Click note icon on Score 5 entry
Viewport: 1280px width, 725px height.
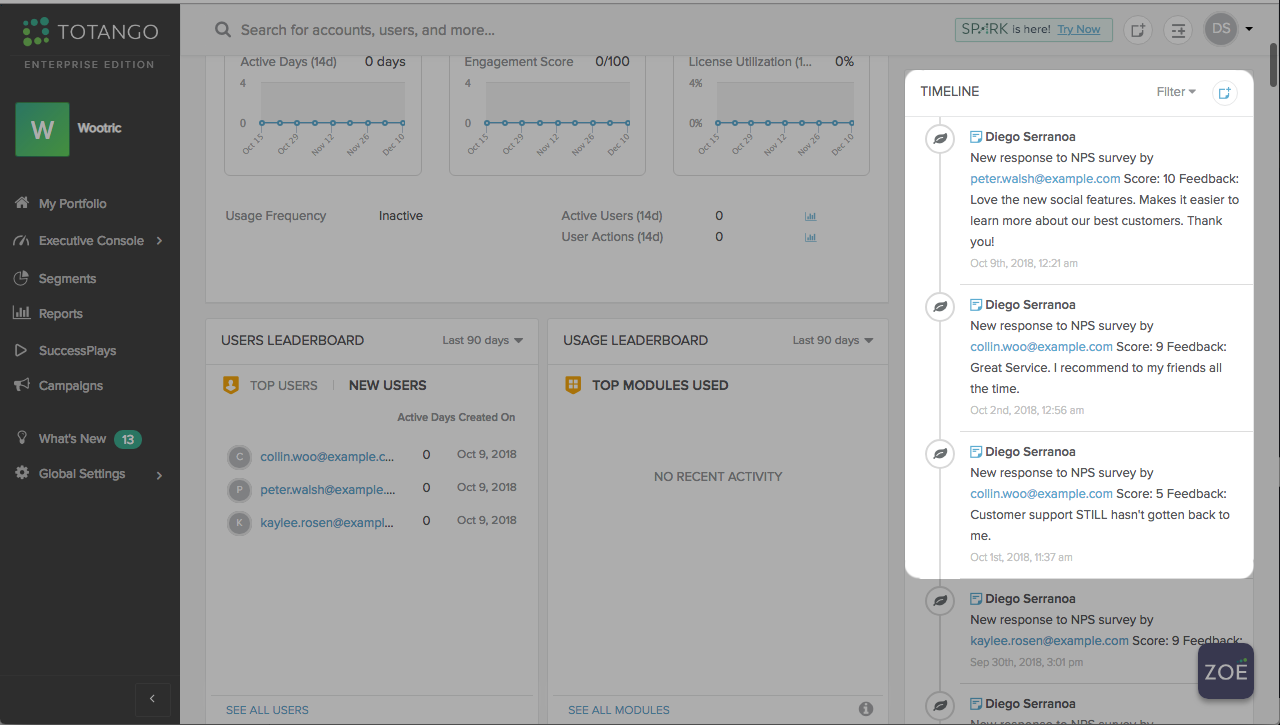click(976, 452)
